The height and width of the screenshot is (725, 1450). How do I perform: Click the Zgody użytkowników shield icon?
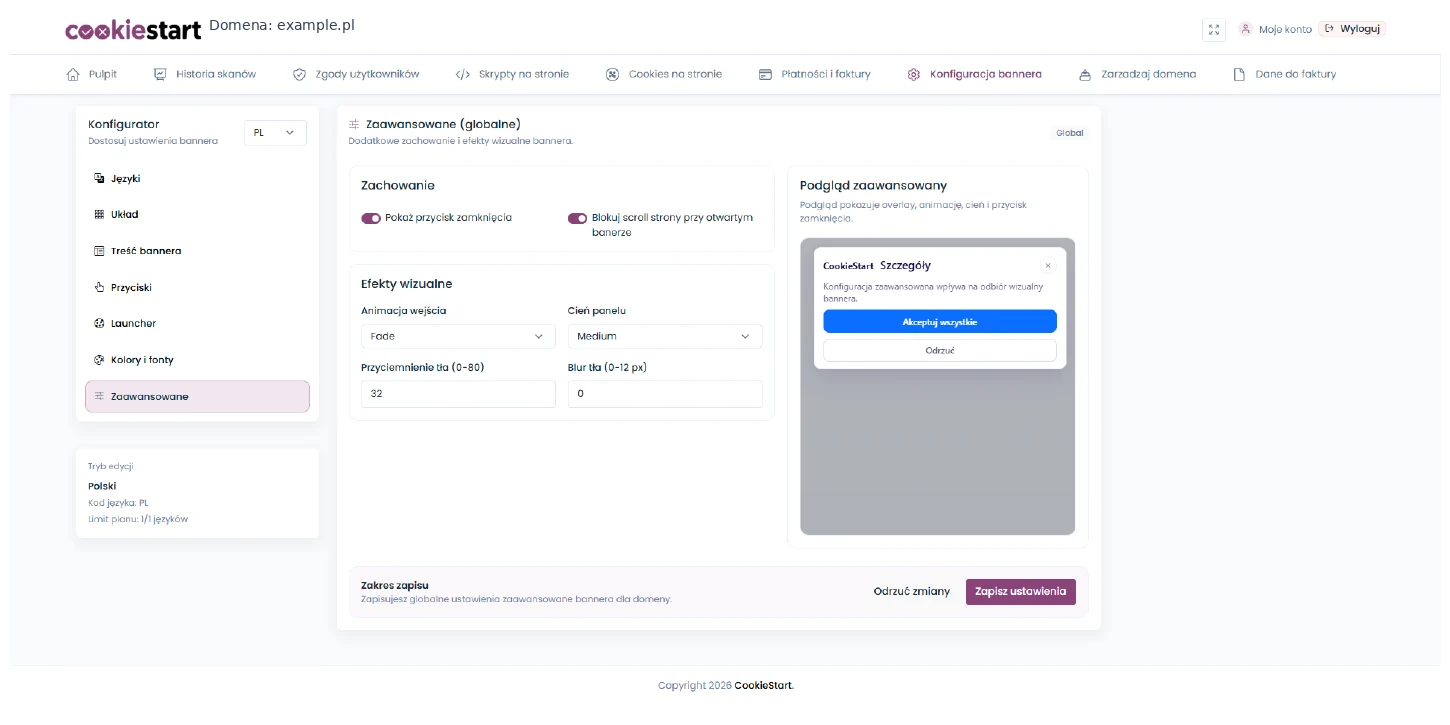pyautogui.click(x=299, y=74)
